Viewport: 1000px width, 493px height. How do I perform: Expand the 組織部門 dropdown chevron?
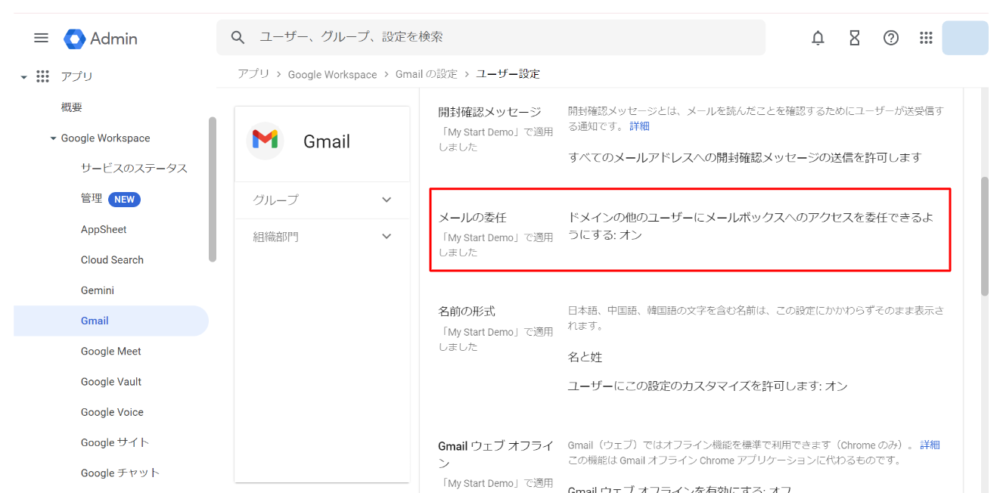click(x=386, y=237)
